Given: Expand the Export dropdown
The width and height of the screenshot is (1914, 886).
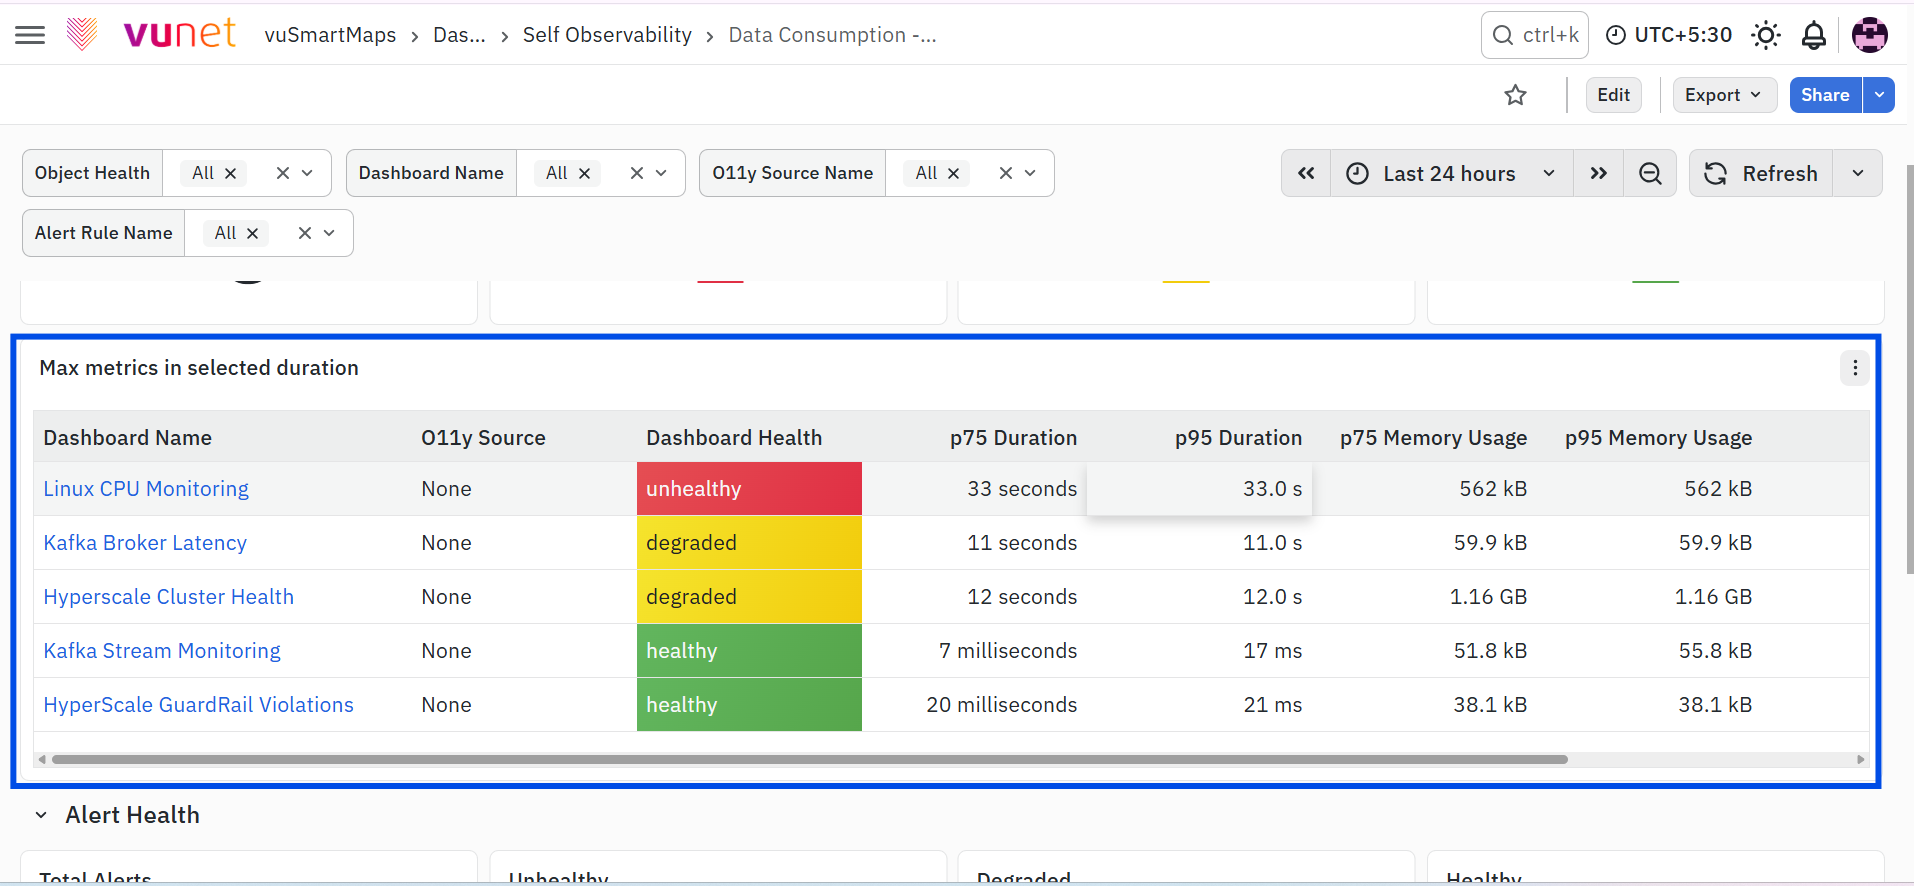Looking at the screenshot, I should pos(1724,95).
